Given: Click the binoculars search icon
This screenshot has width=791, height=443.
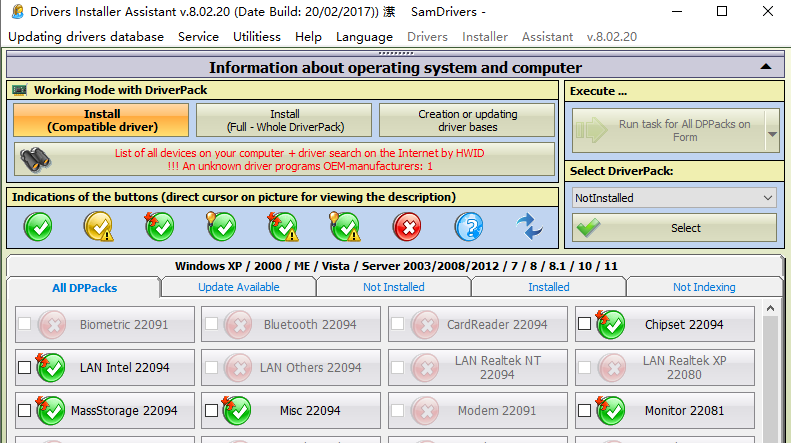Looking at the screenshot, I should (37, 159).
